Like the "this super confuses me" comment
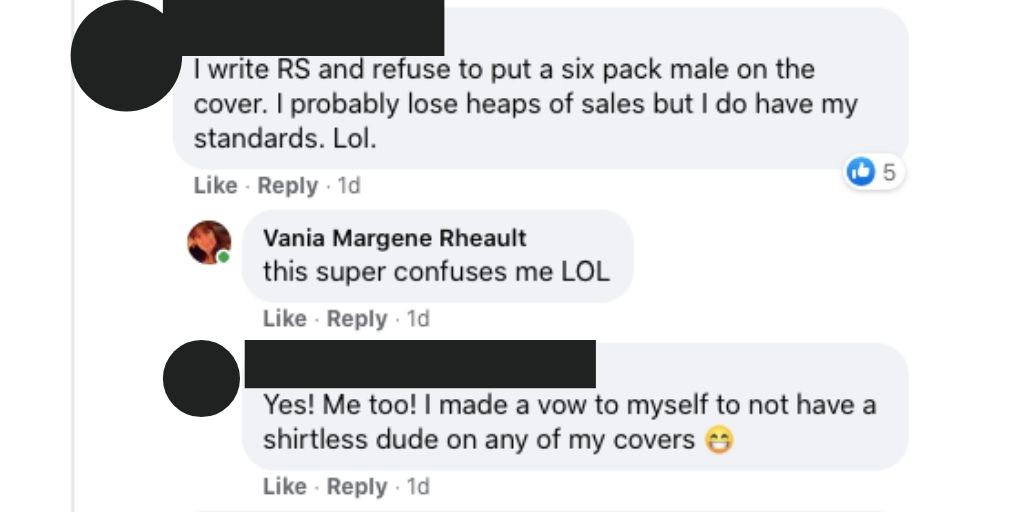This screenshot has width=1024, height=512. [284, 319]
